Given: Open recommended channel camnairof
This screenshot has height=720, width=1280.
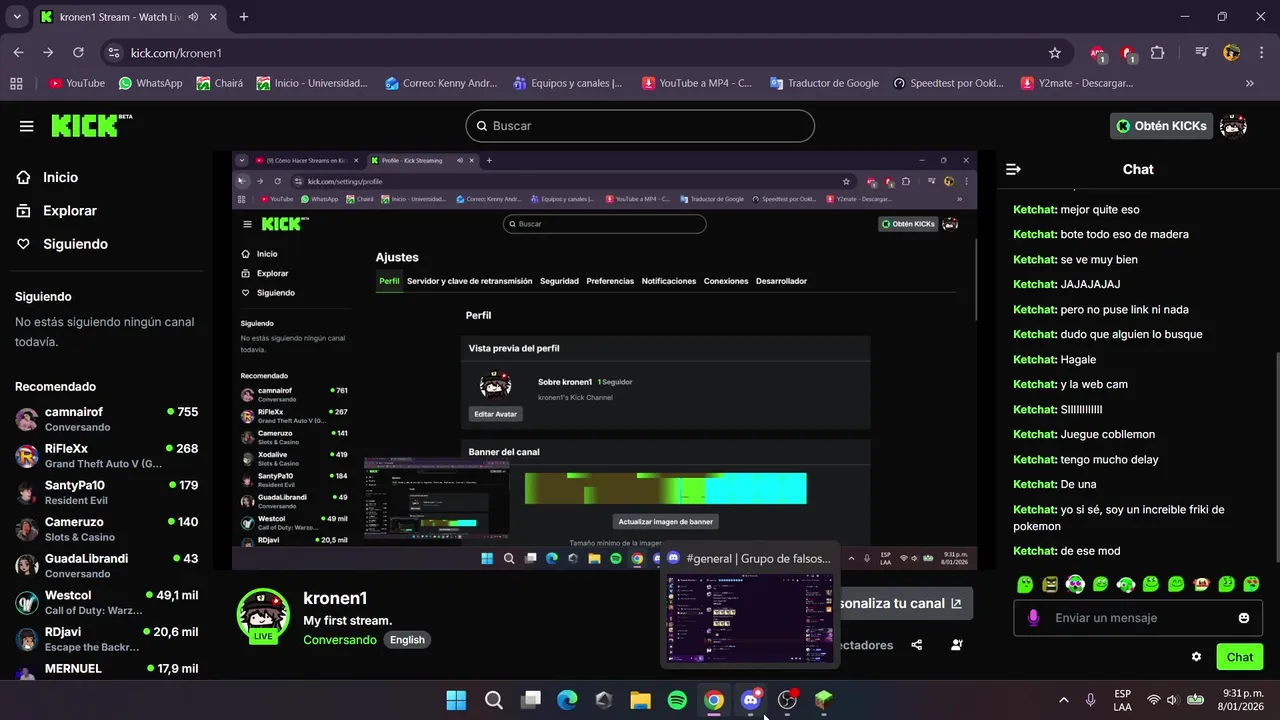Looking at the screenshot, I should click(x=107, y=419).
